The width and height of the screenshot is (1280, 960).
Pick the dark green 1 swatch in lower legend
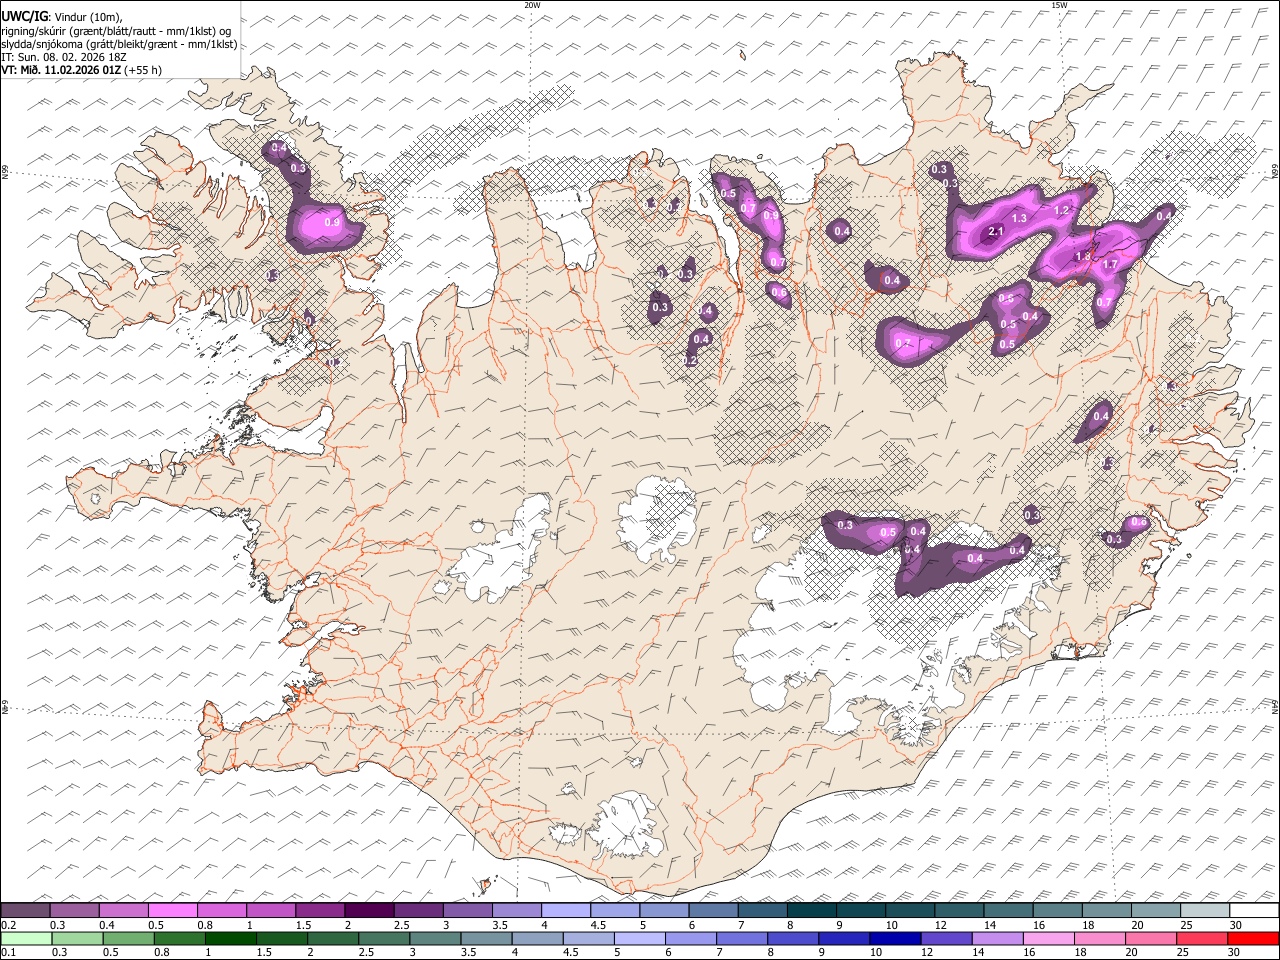231,938
